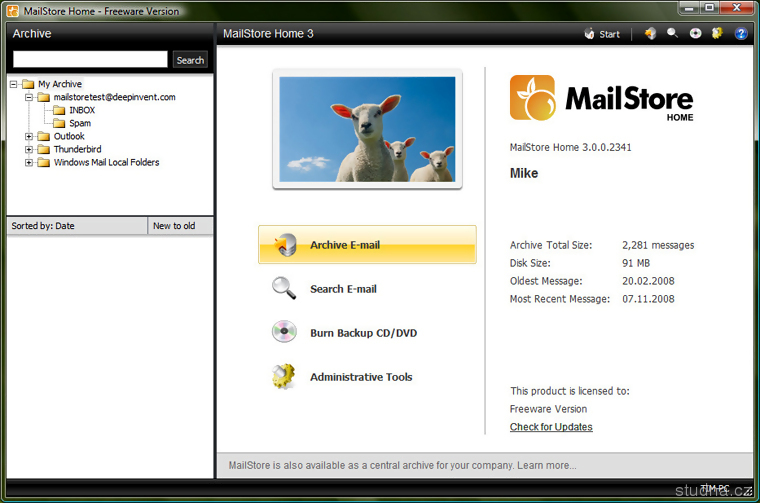
Task: Click the user name Mike
Action: [x=523, y=173]
